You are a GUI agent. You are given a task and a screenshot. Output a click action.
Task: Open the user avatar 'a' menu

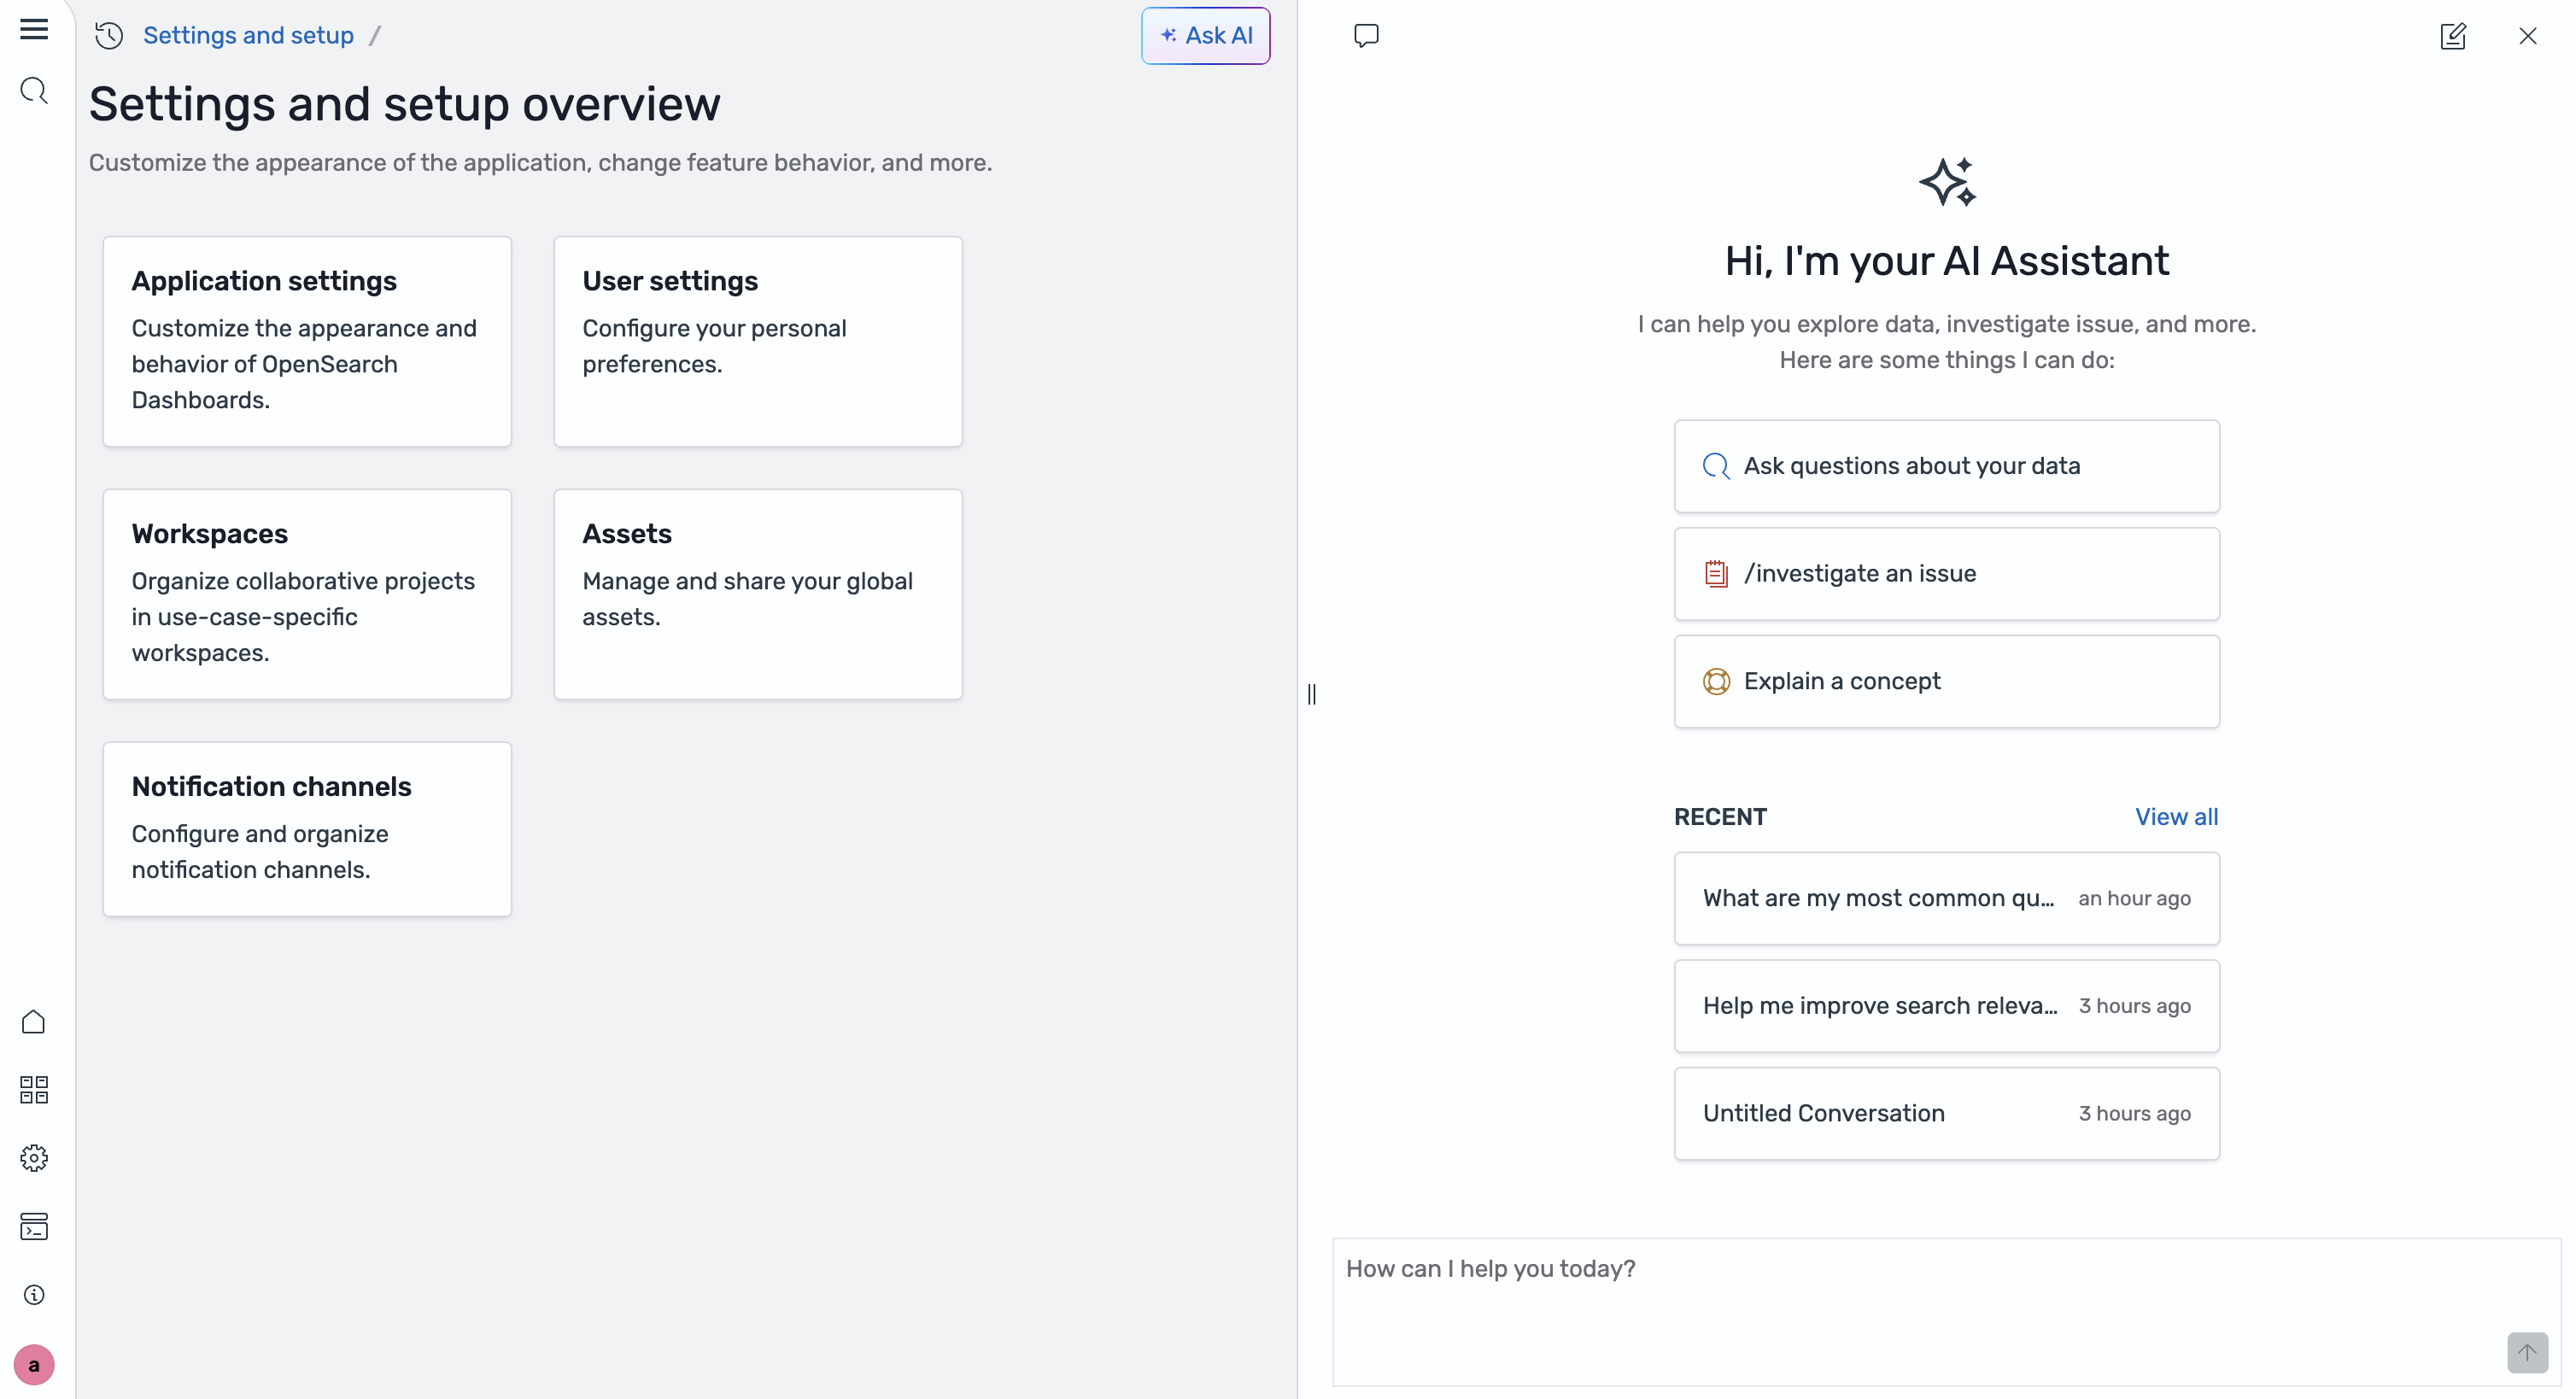click(x=34, y=1365)
